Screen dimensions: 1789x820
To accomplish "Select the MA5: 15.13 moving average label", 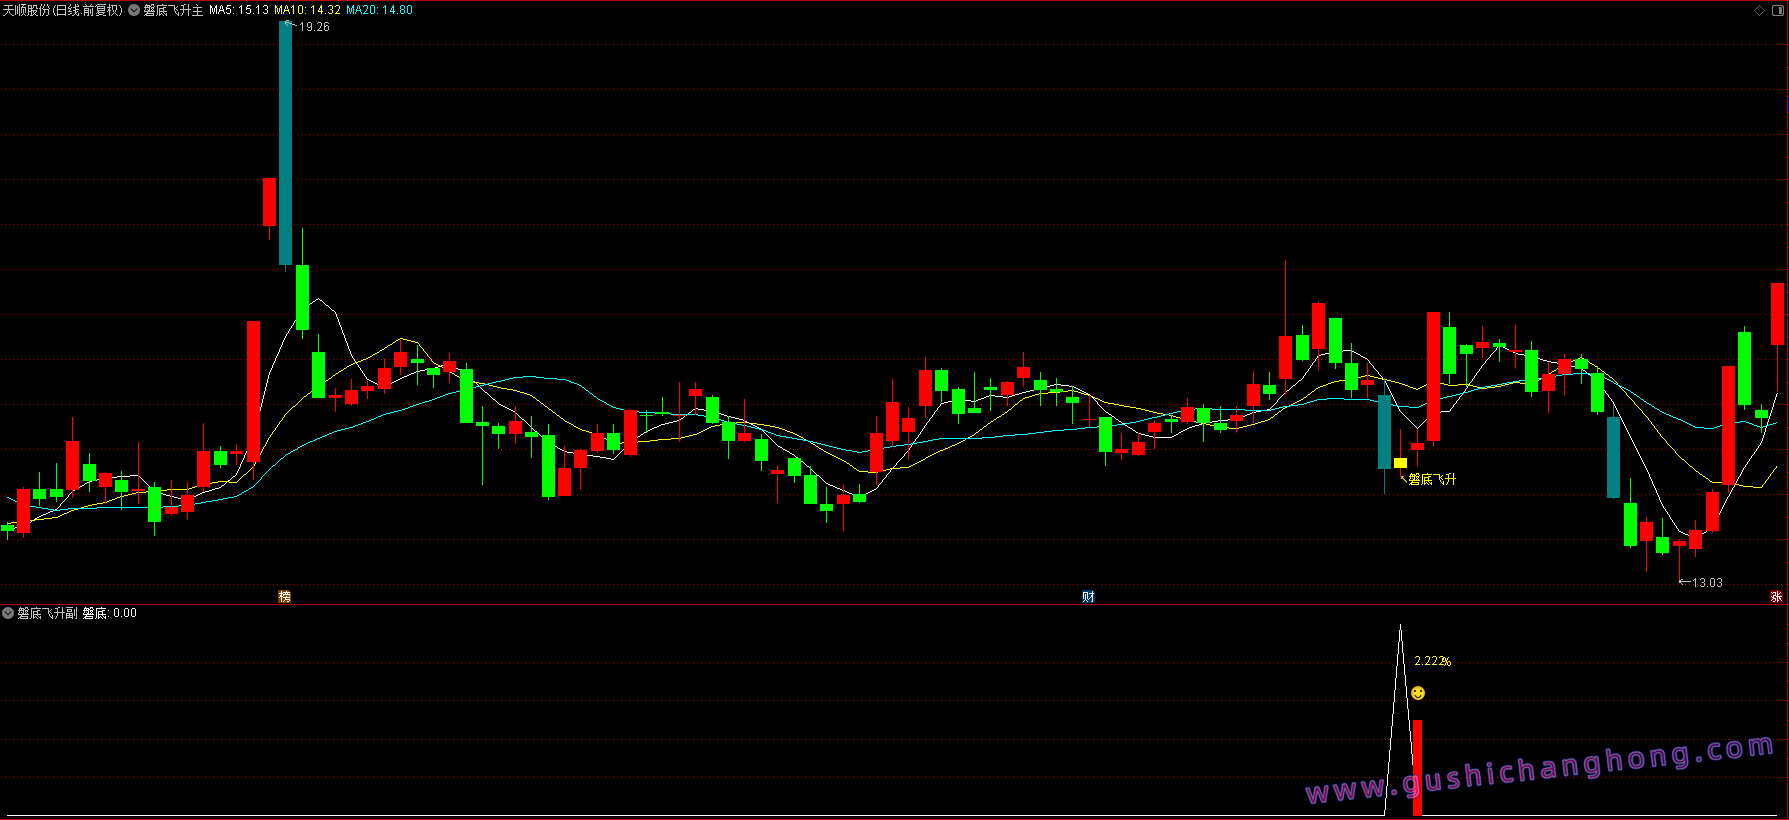I will click(238, 10).
